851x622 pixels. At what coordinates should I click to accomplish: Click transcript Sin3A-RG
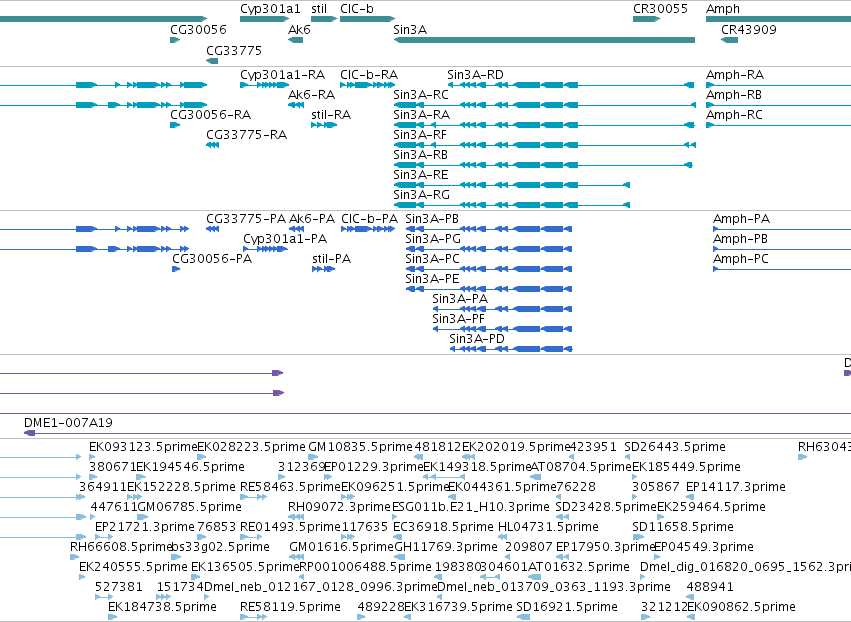tap(422, 195)
